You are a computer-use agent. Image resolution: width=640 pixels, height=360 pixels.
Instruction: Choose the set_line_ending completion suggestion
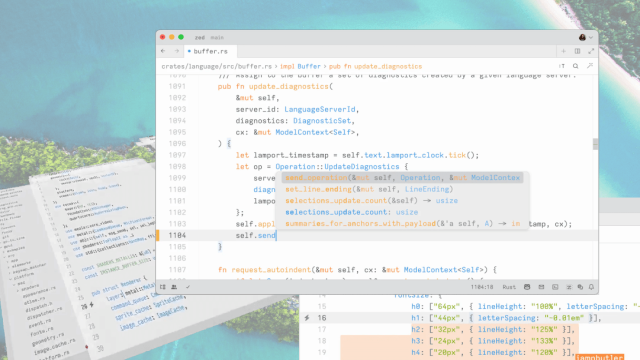(x=402, y=189)
